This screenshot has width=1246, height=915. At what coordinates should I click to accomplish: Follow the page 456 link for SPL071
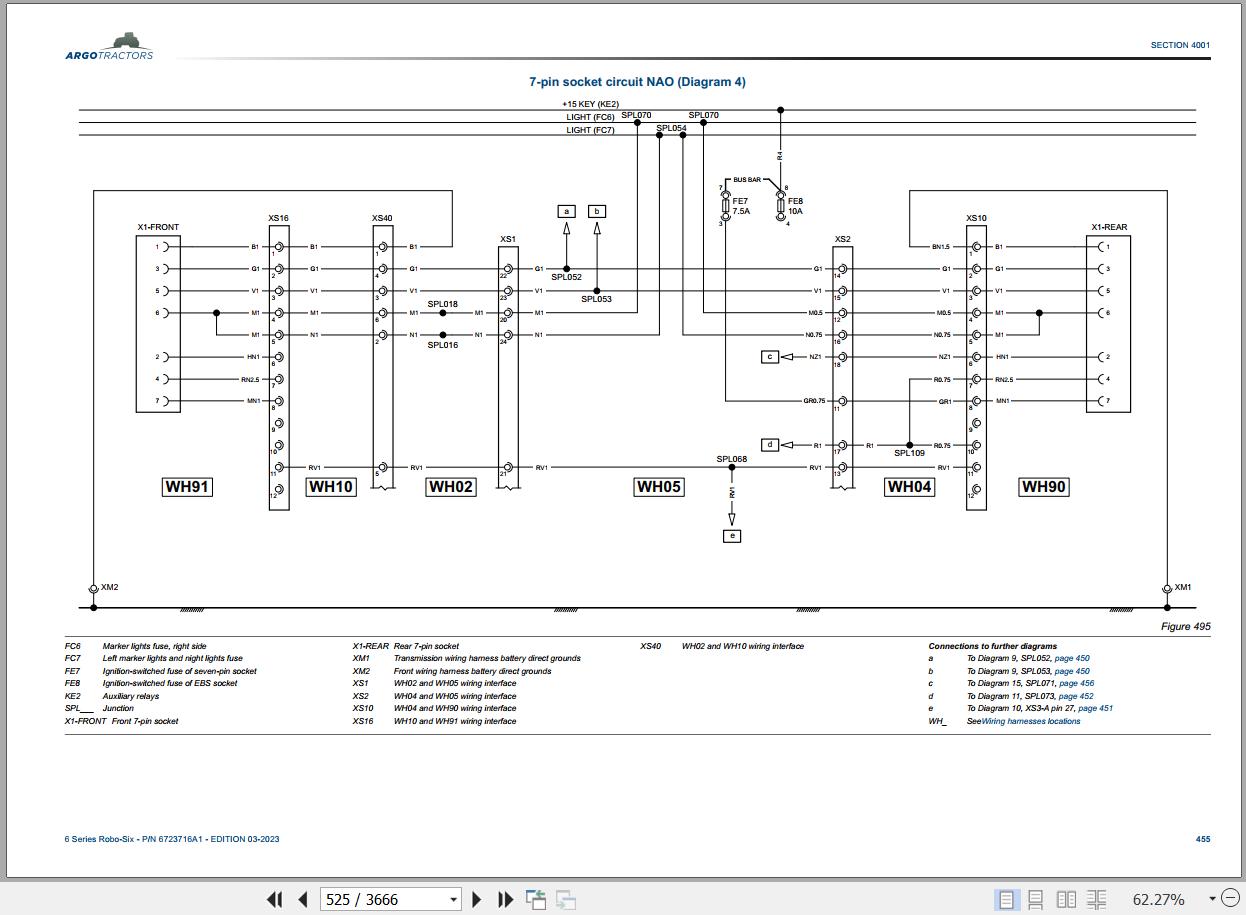(x=1076, y=684)
